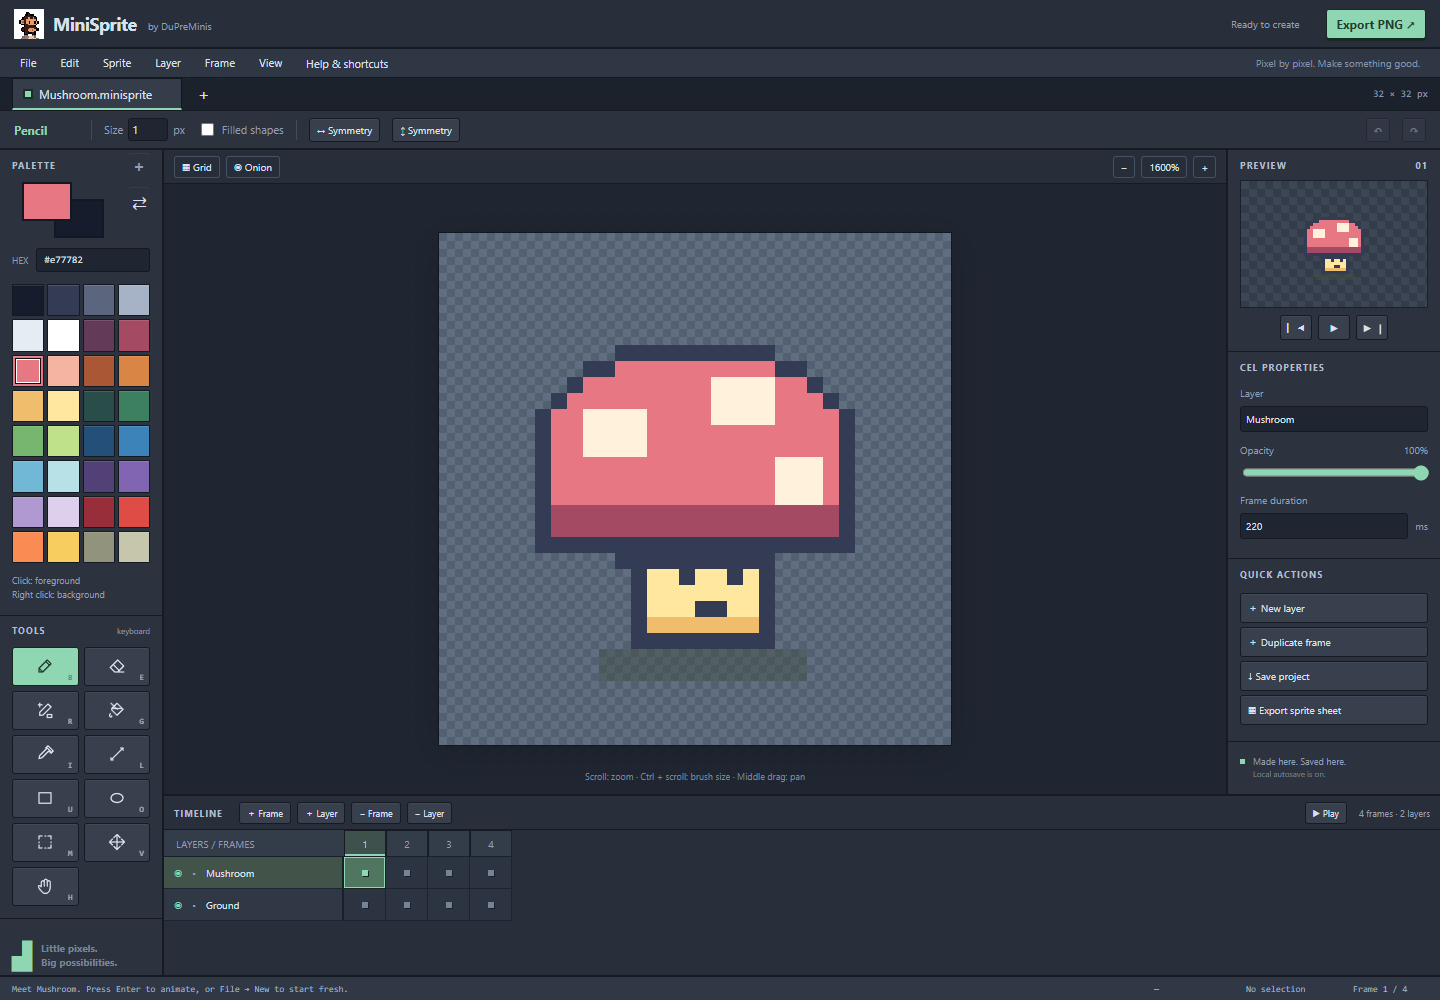Image resolution: width=1440 pixels, height=1000 pixels.
Task: Swap foreground and background colors
Action: (139, 203)
